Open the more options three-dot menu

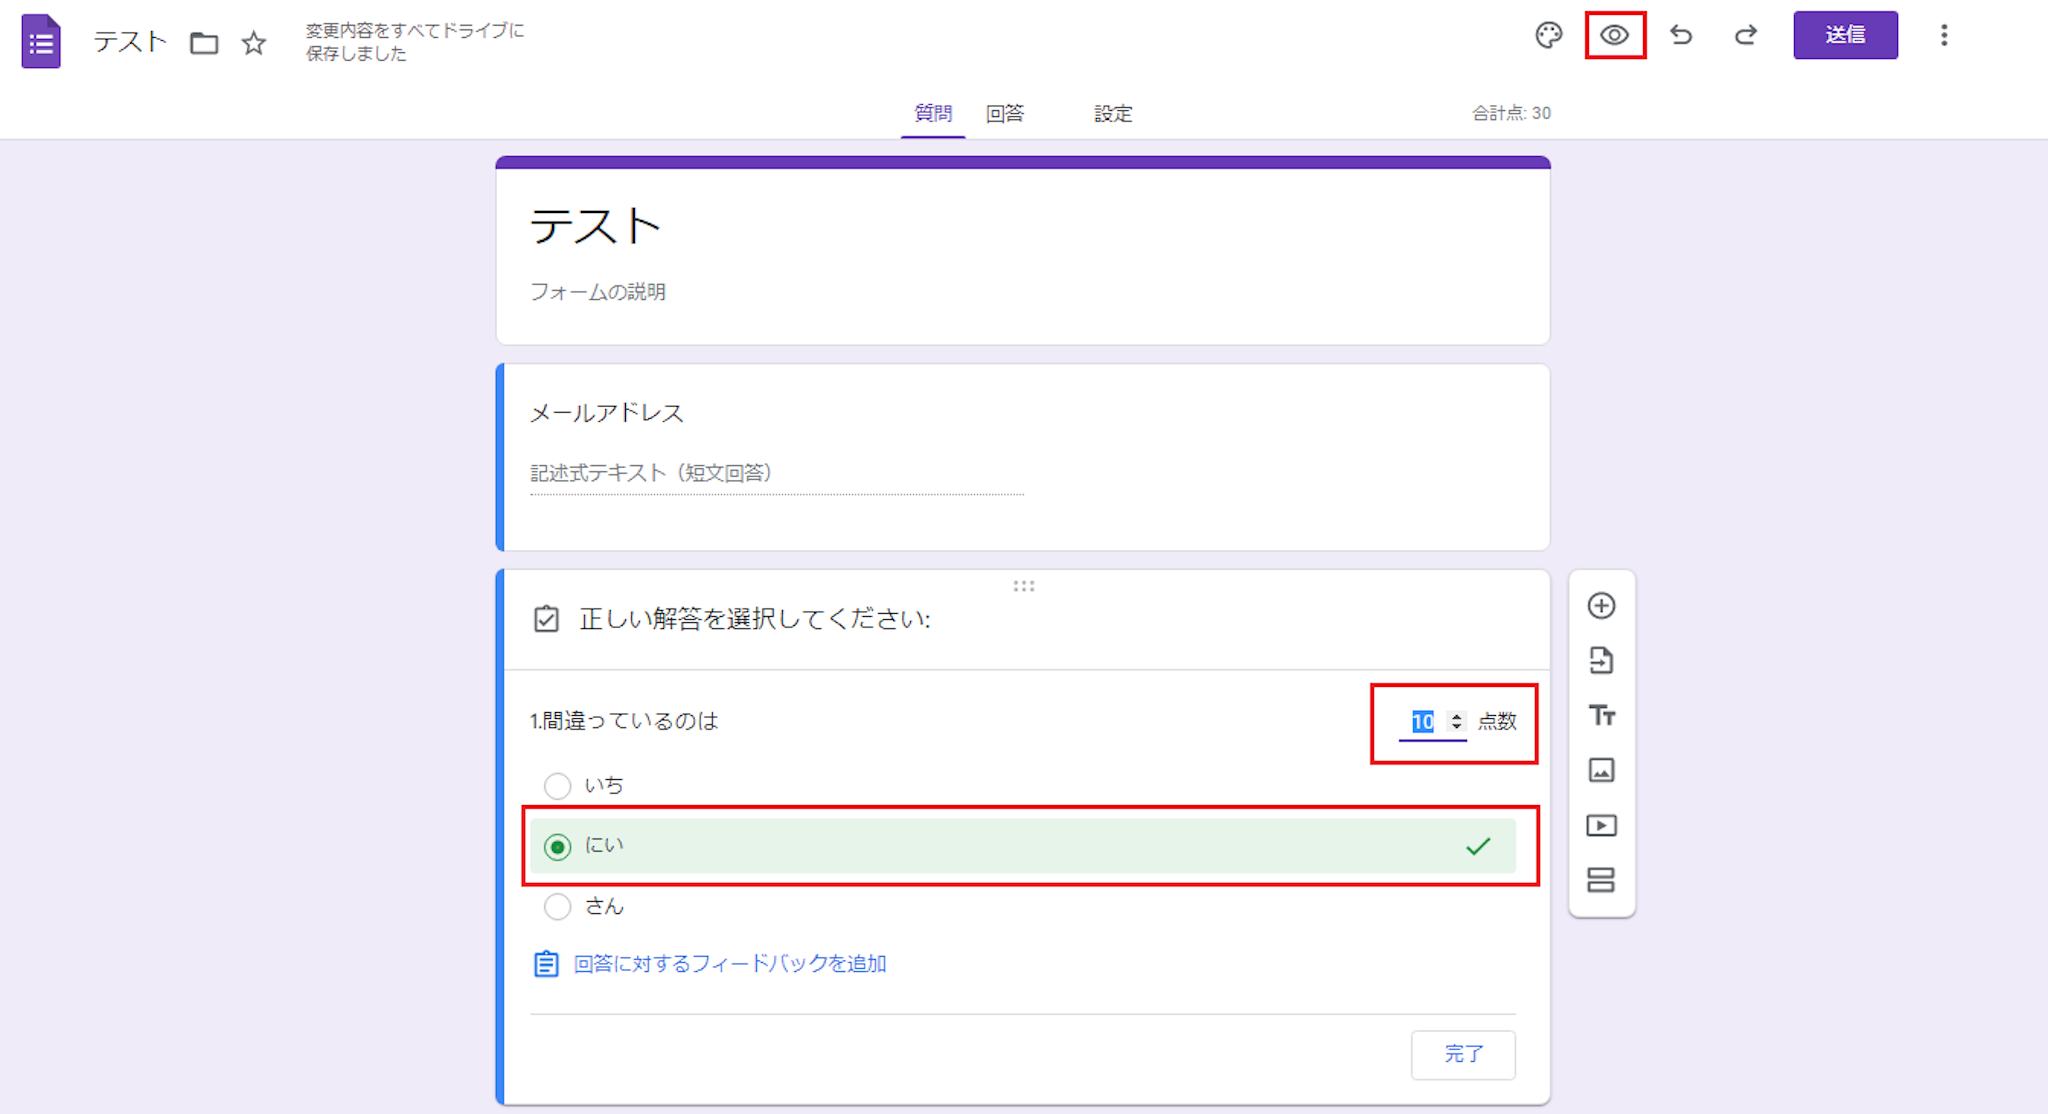click(1943, 36)
